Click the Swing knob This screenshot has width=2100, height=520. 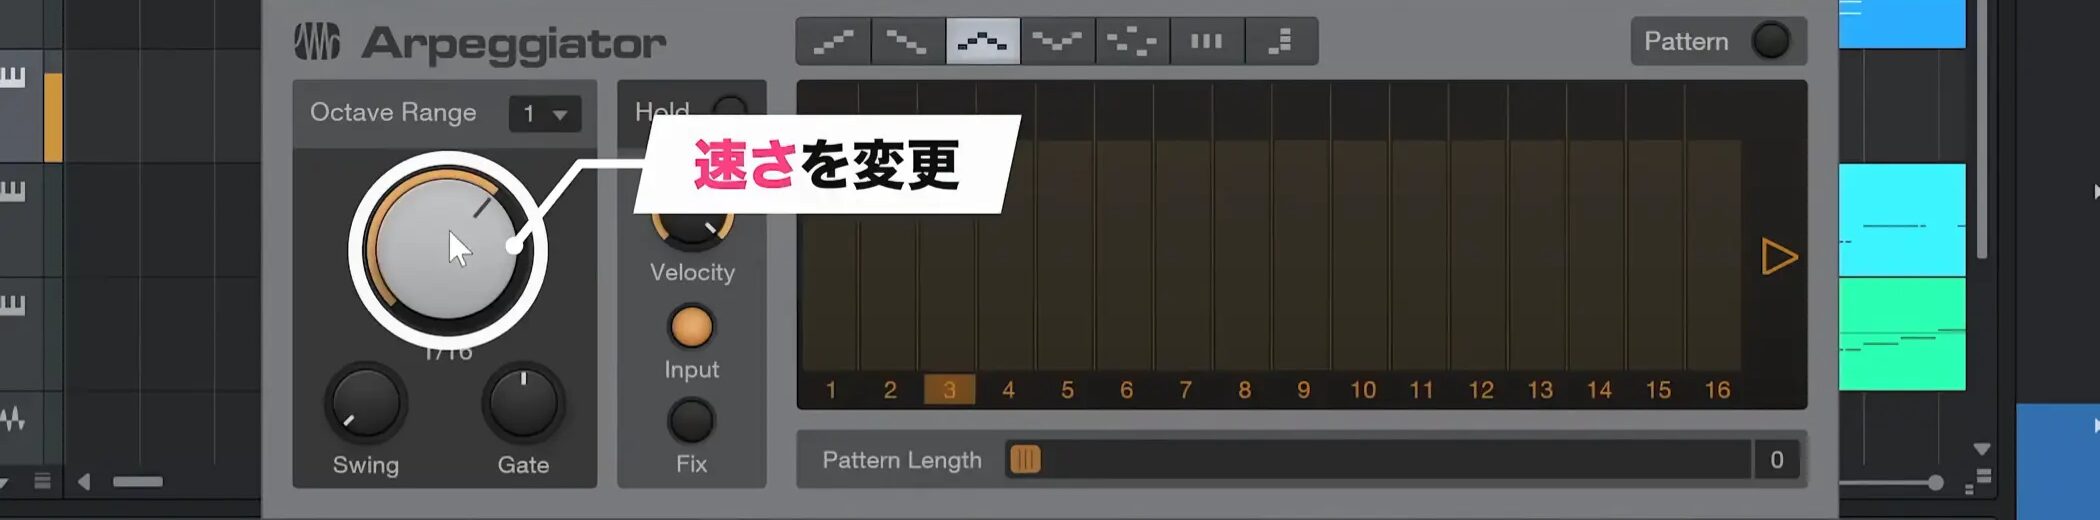click(x=365, y=403)
